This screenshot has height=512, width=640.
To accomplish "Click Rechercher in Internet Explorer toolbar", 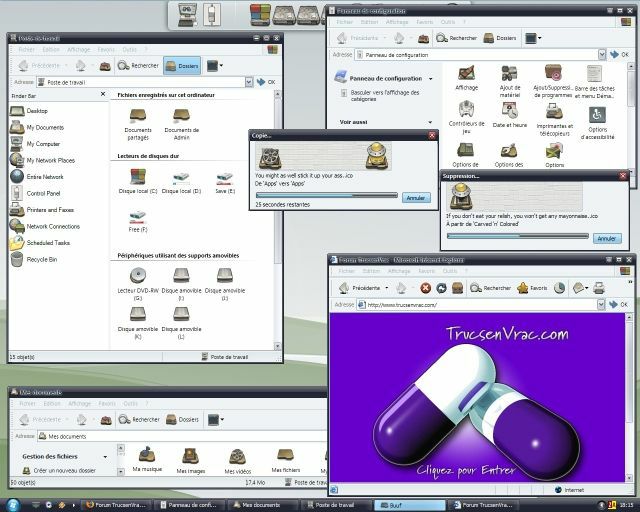I will pyautogui.click(x=491, y=288).
